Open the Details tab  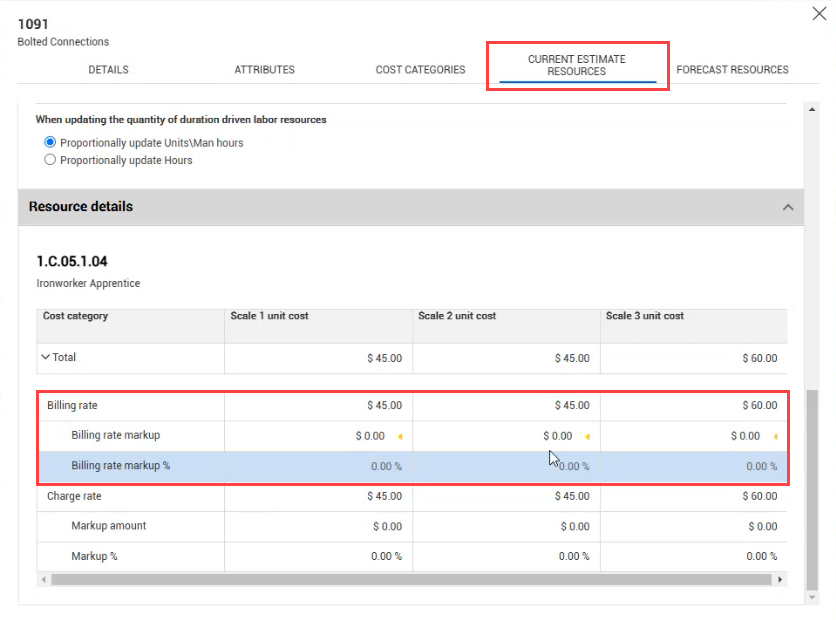(108, 70)
